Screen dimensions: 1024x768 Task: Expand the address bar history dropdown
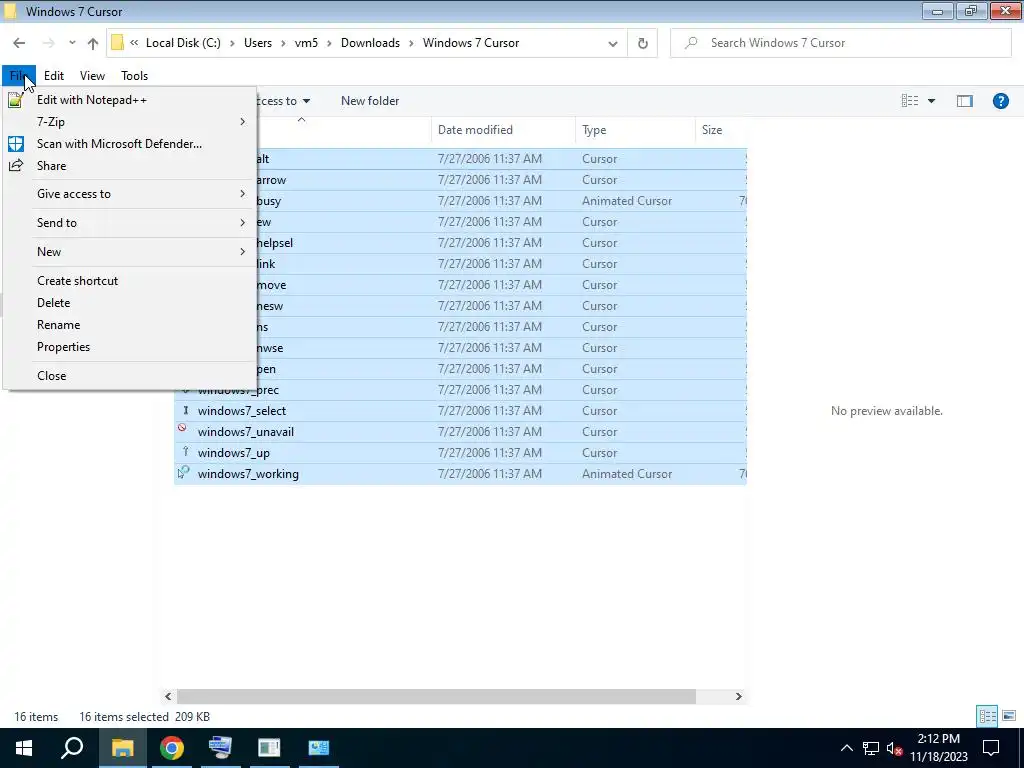[x=613, y=43]
